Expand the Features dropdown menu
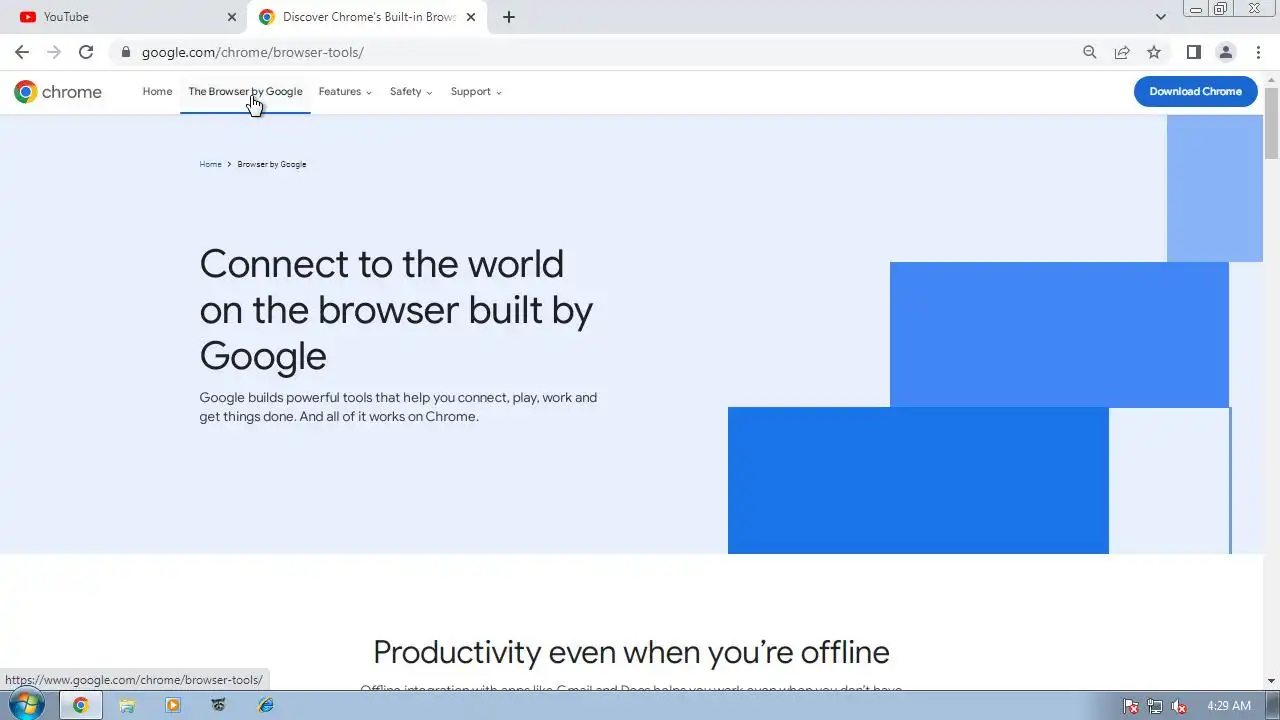 345,91
